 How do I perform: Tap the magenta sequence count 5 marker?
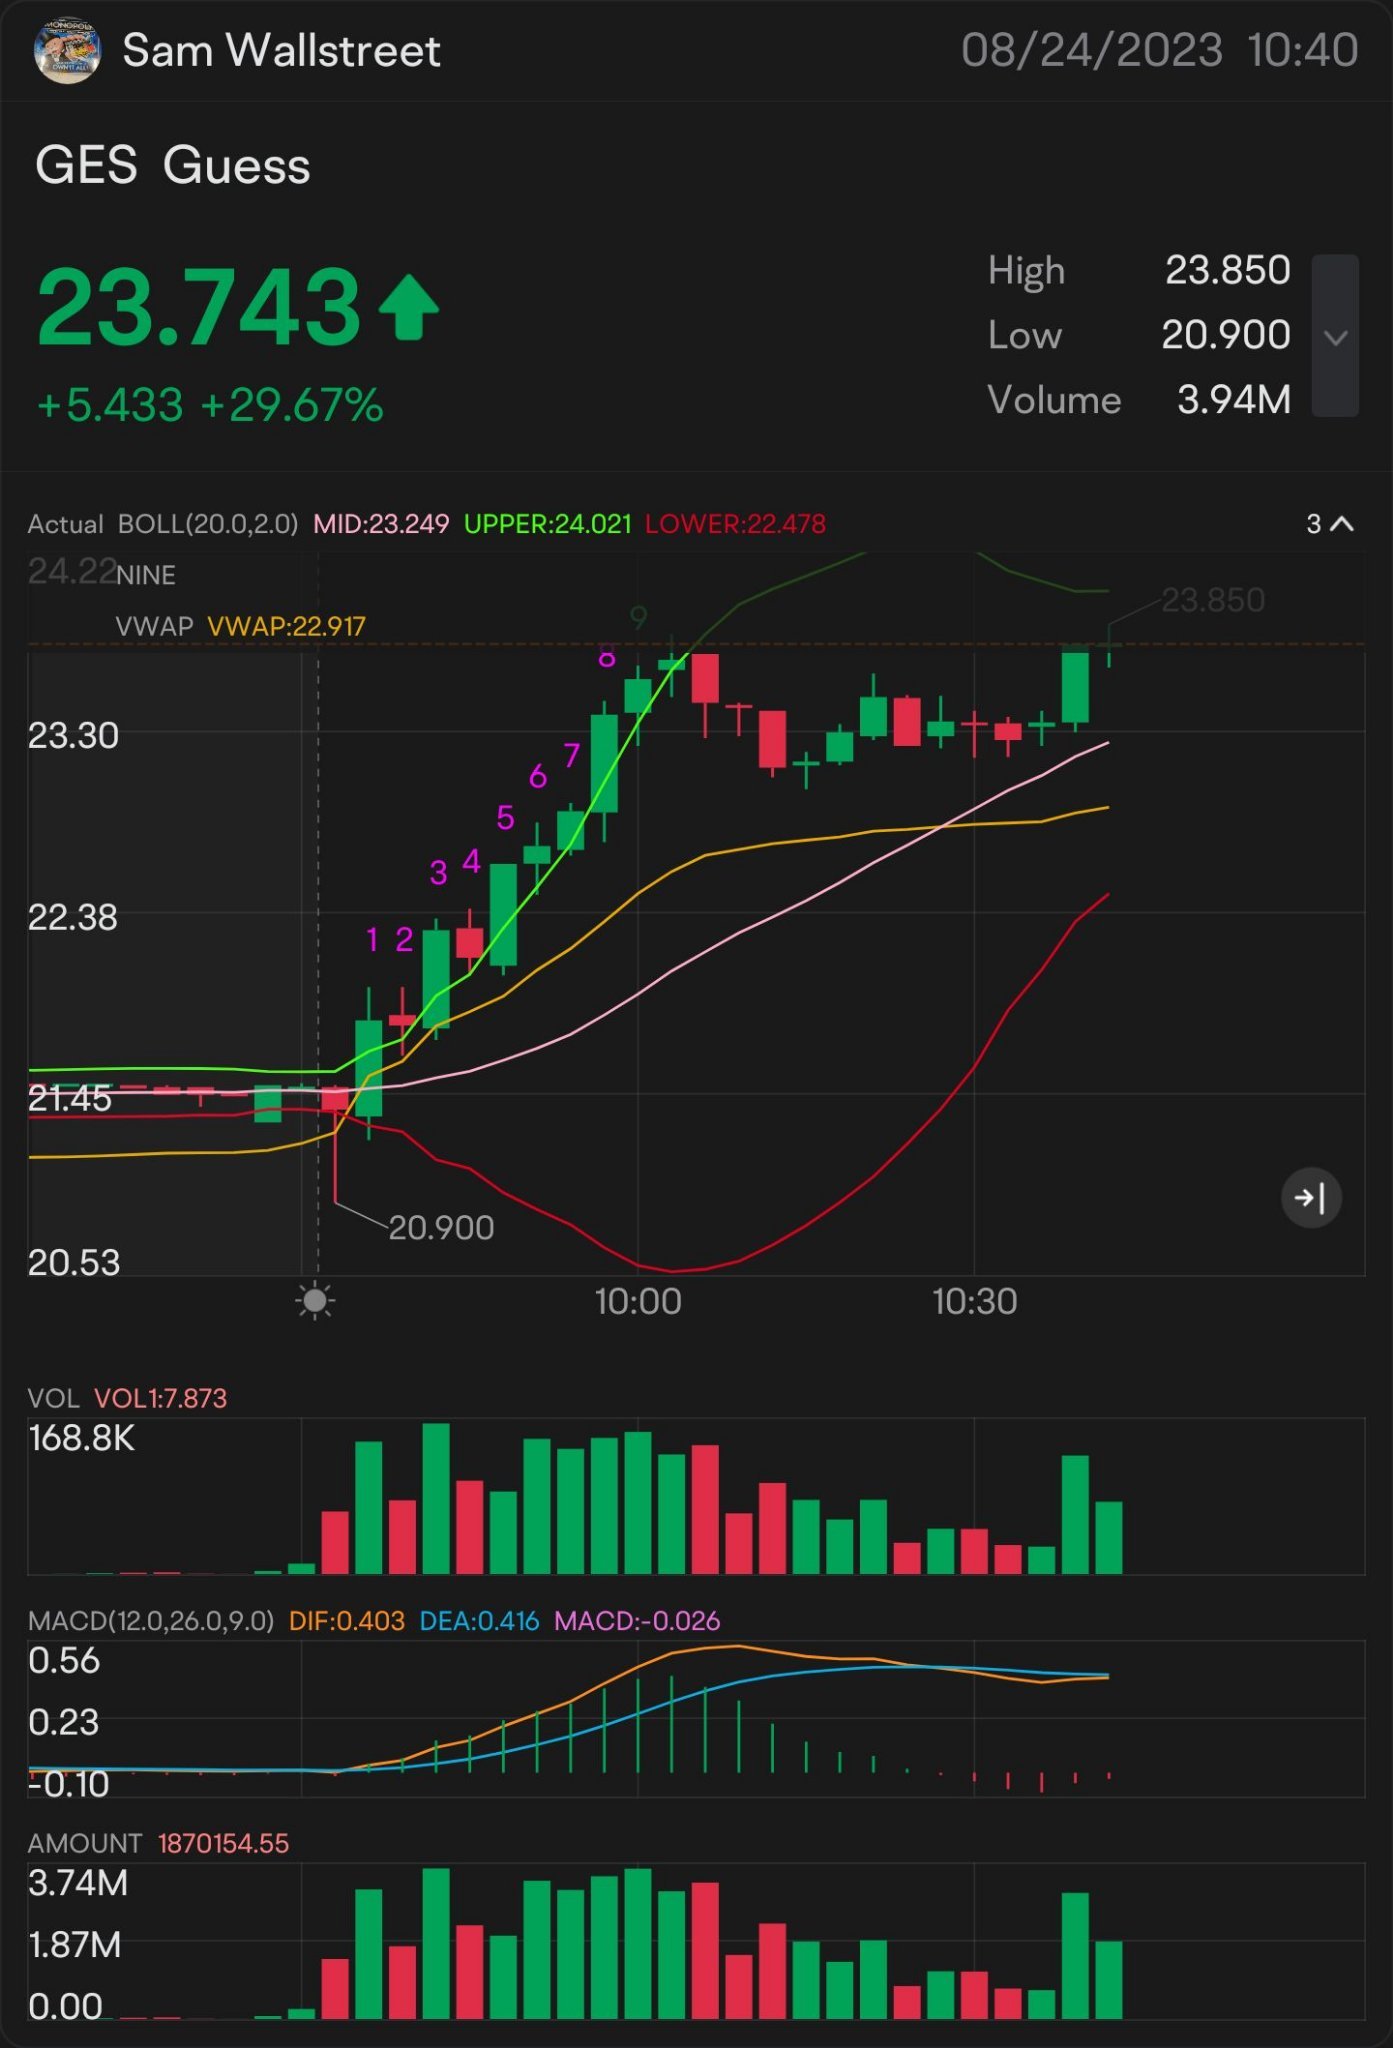pos(505,817)
